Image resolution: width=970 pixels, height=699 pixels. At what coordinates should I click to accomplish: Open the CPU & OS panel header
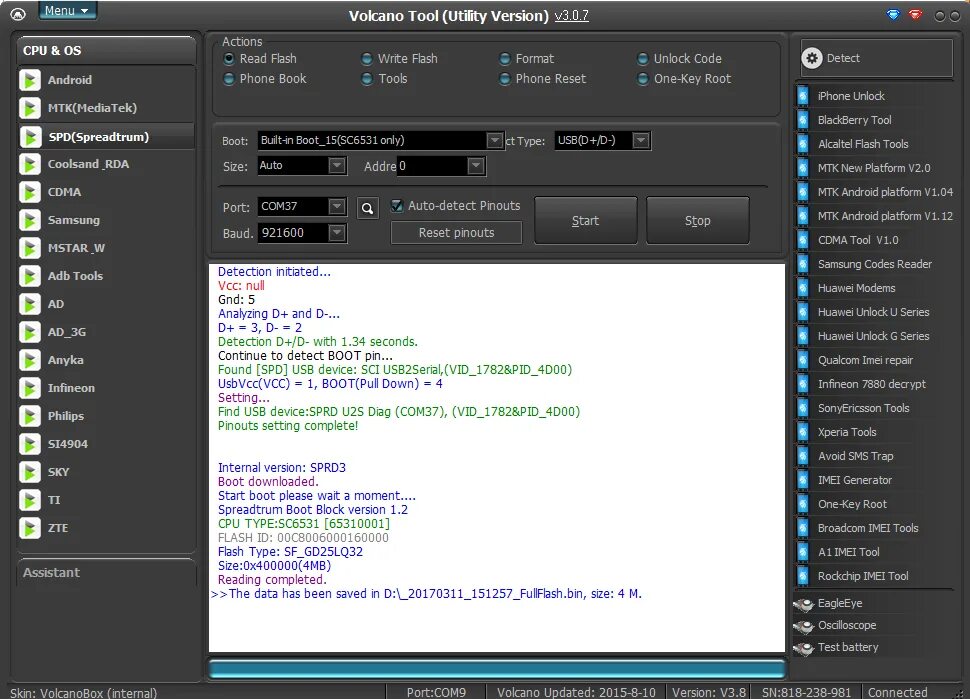[106, 51]
